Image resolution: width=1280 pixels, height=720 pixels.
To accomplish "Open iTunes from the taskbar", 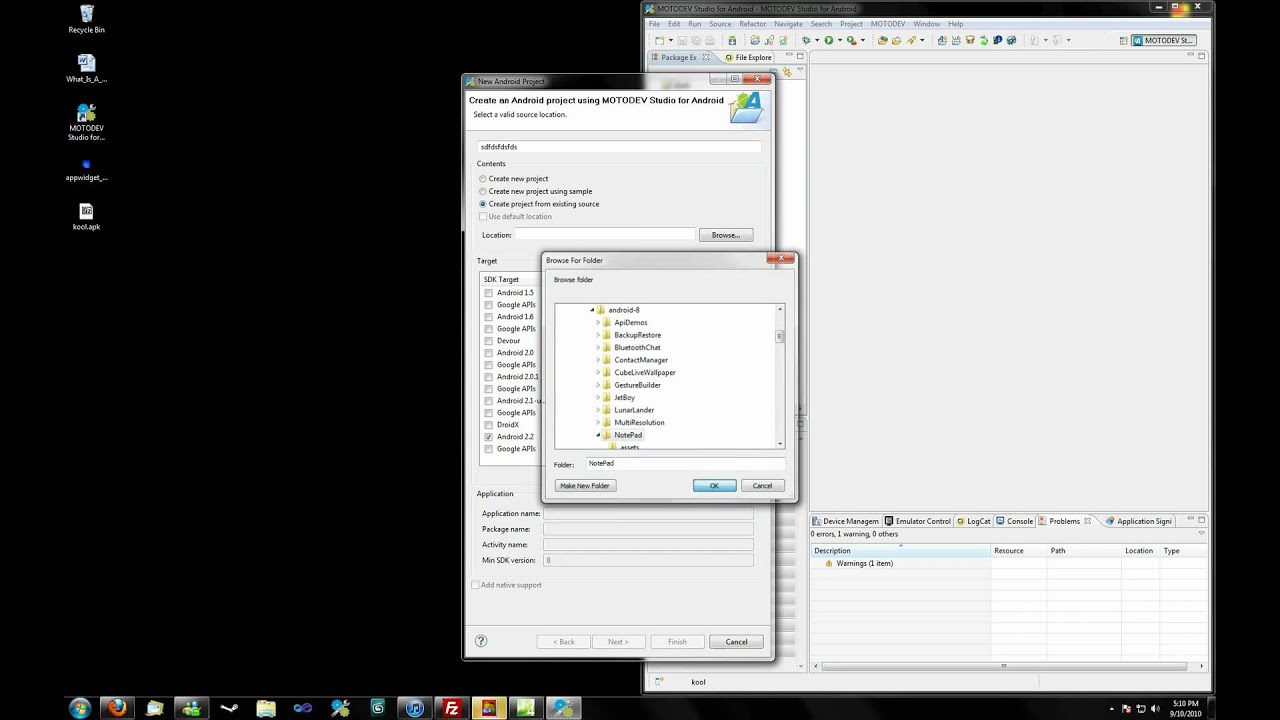I will coord(414,708).
